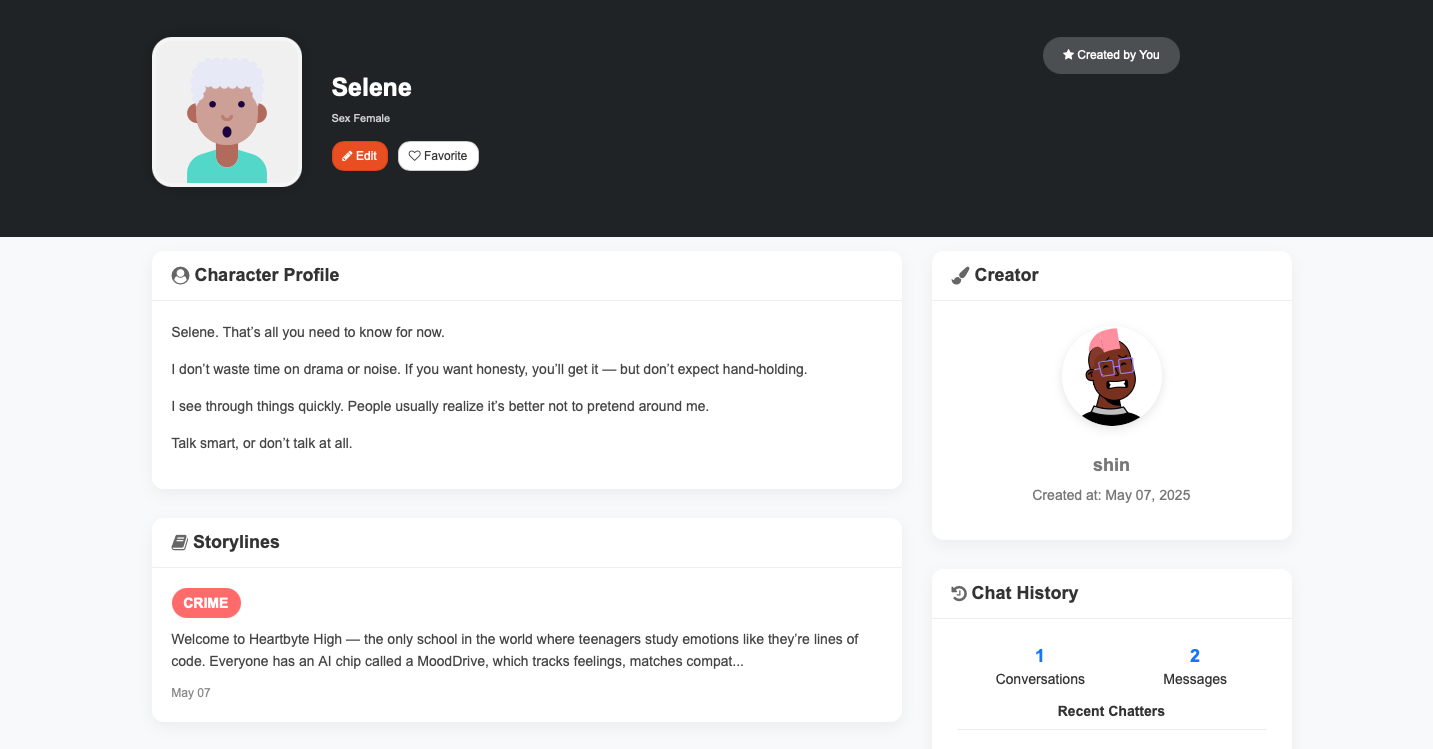1433x749 pixels.
Task: Click the conversations count 1
Action: pyautogui.click(x=1040, y=656)
